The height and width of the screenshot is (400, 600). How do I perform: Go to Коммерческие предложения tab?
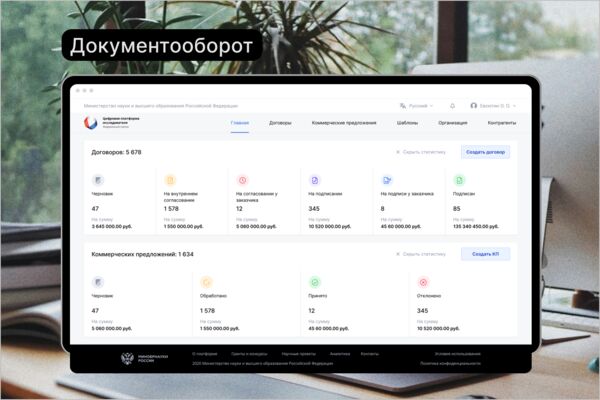(x=344, y=123)
